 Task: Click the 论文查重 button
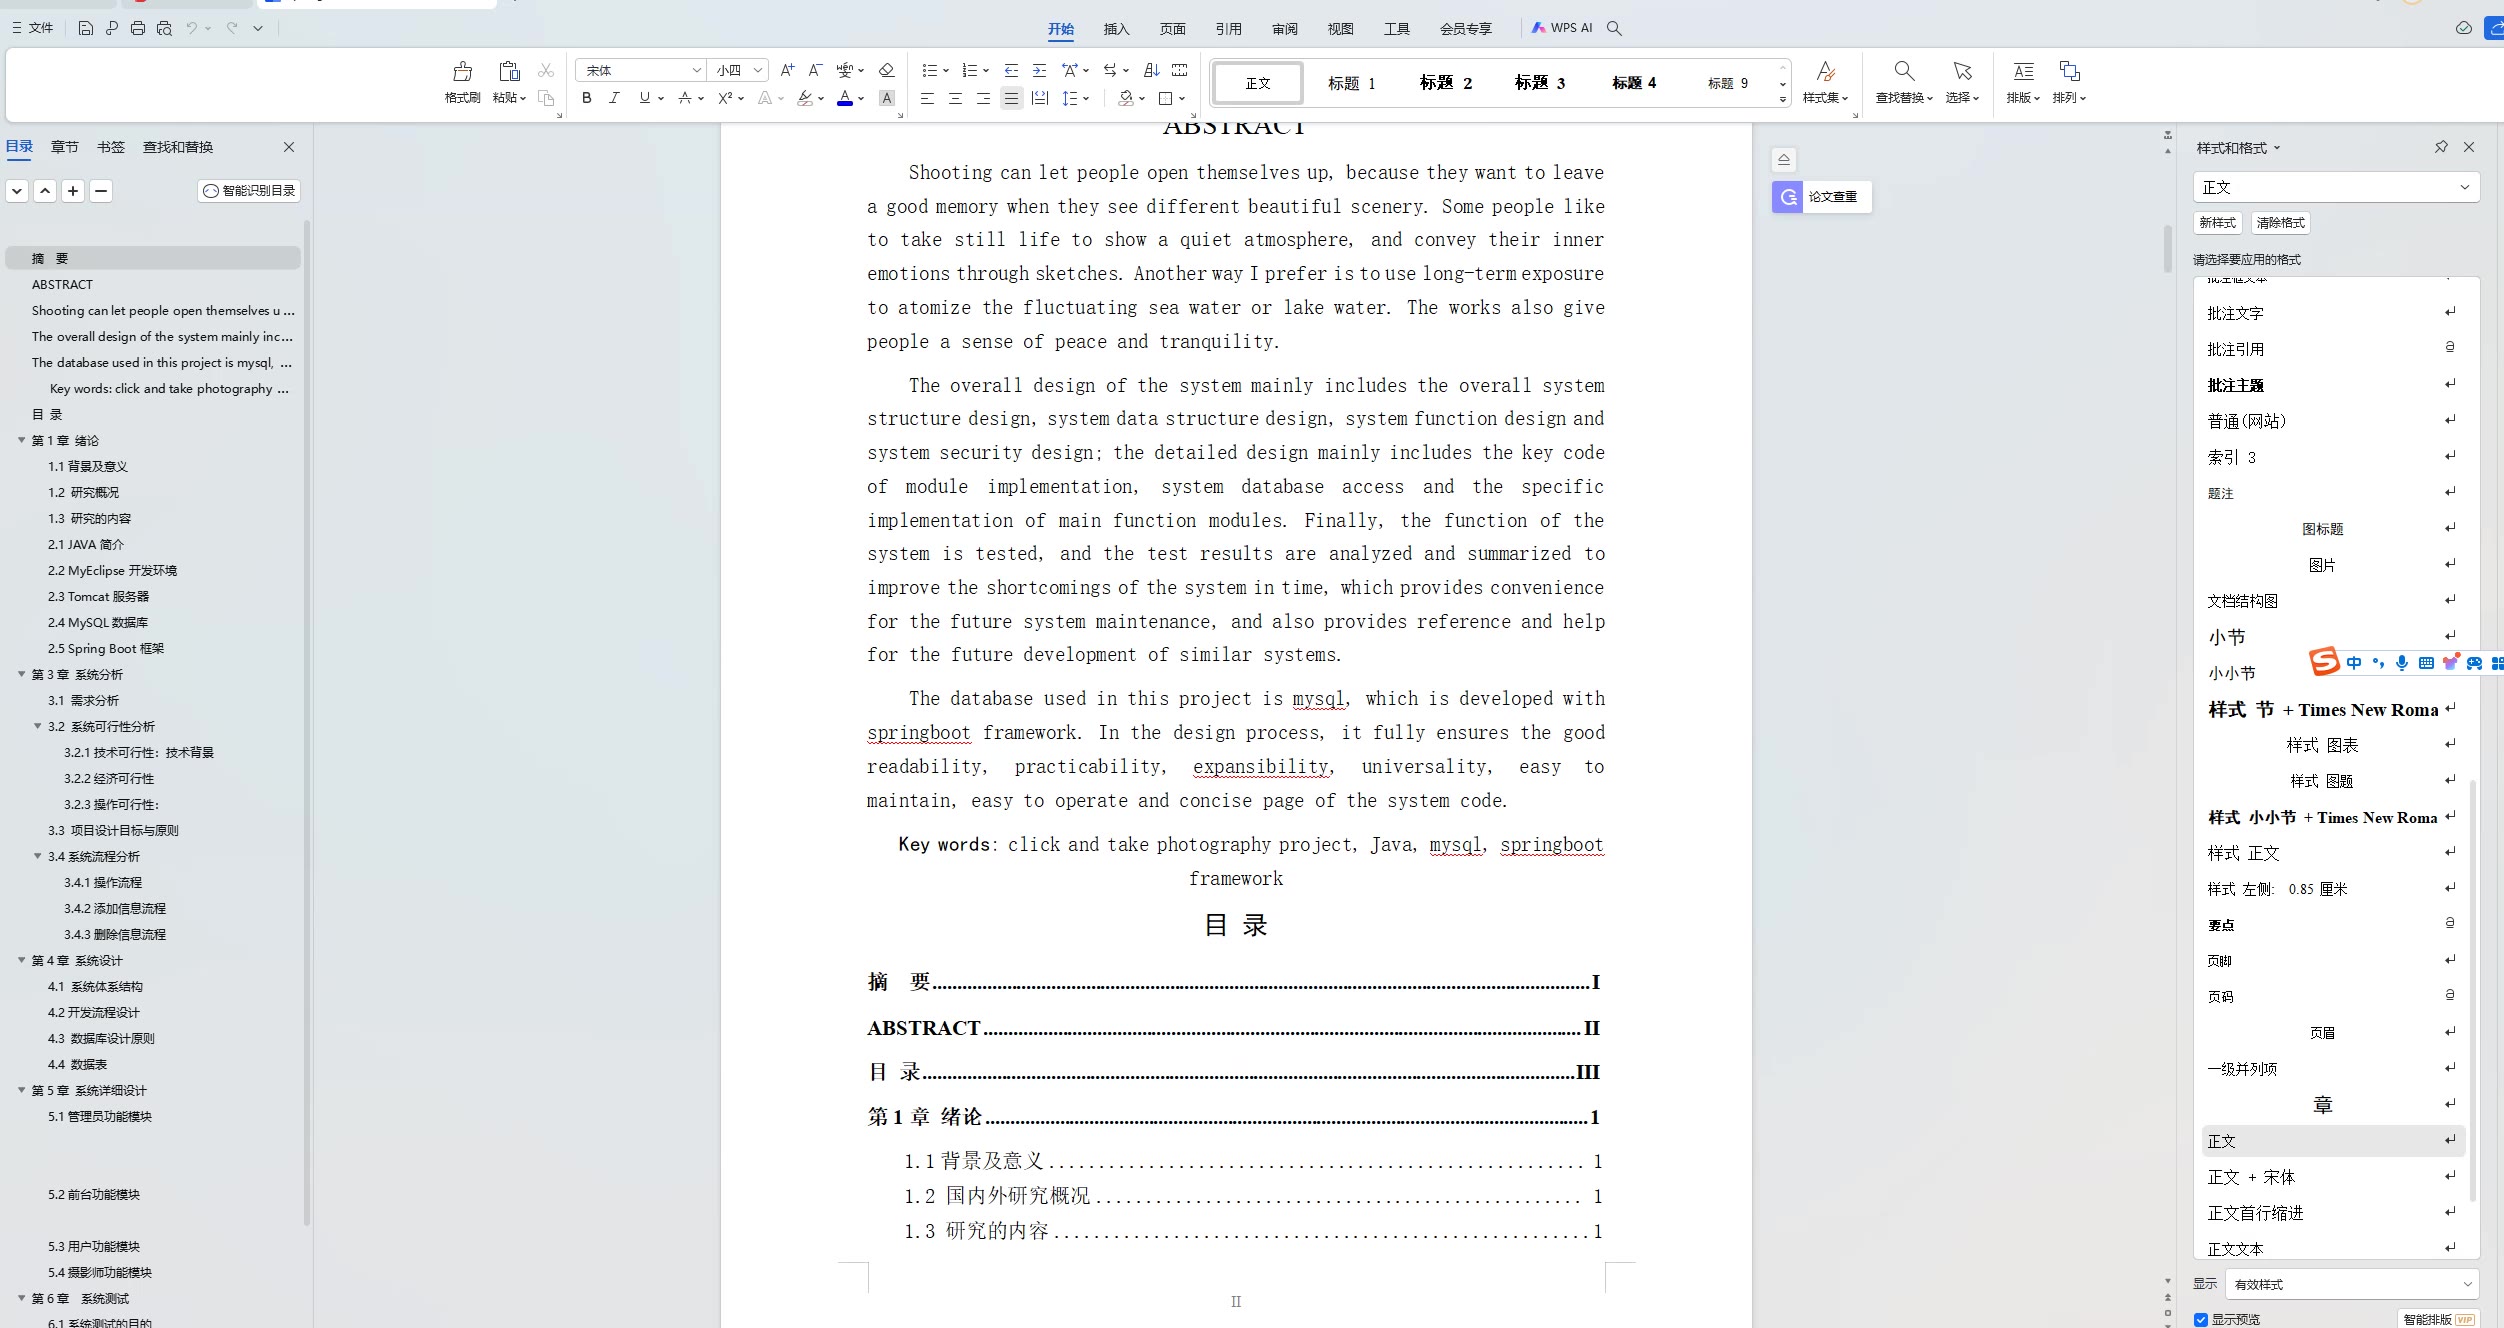tap(1821, 197)
